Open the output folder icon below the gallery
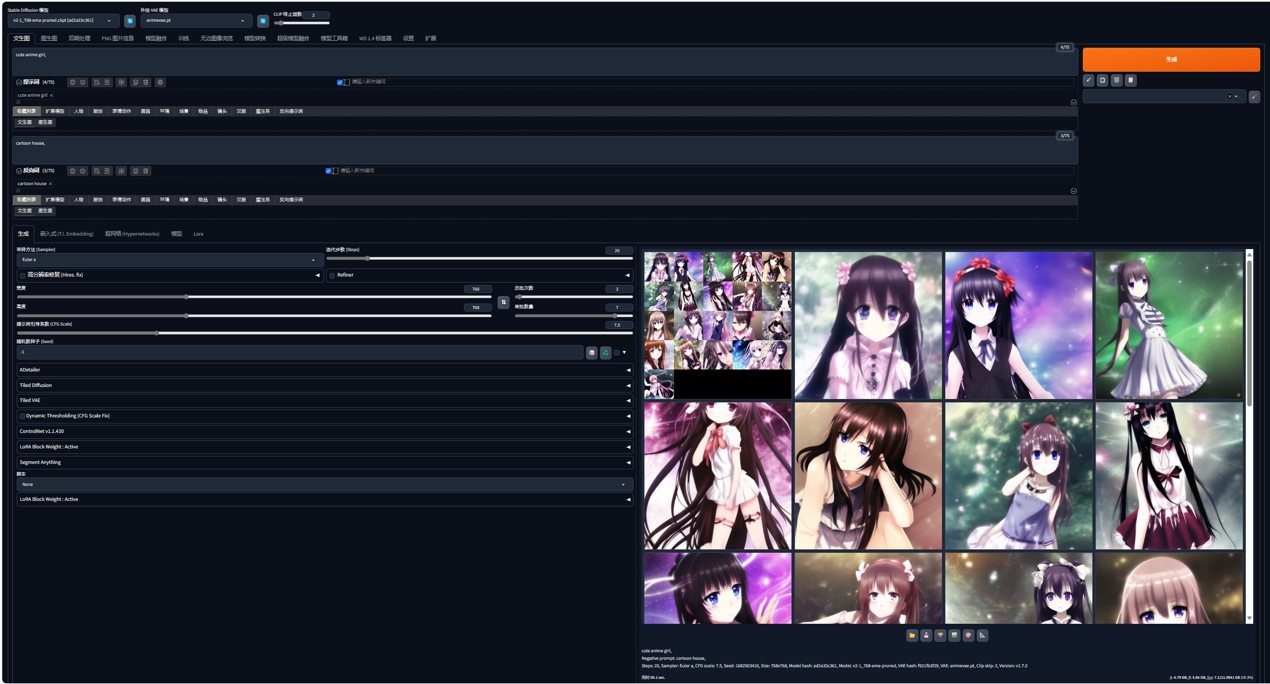This screenshot has height=684, width=1270. 912,635
